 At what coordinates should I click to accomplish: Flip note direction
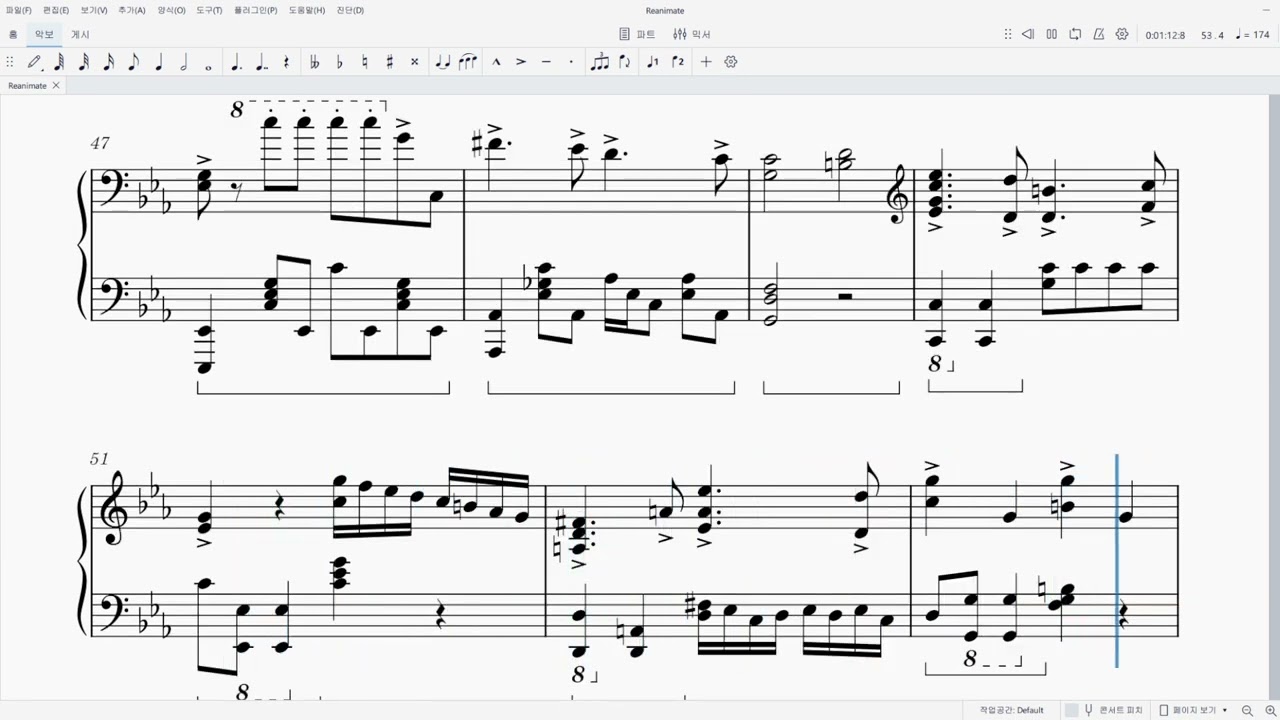625,62
